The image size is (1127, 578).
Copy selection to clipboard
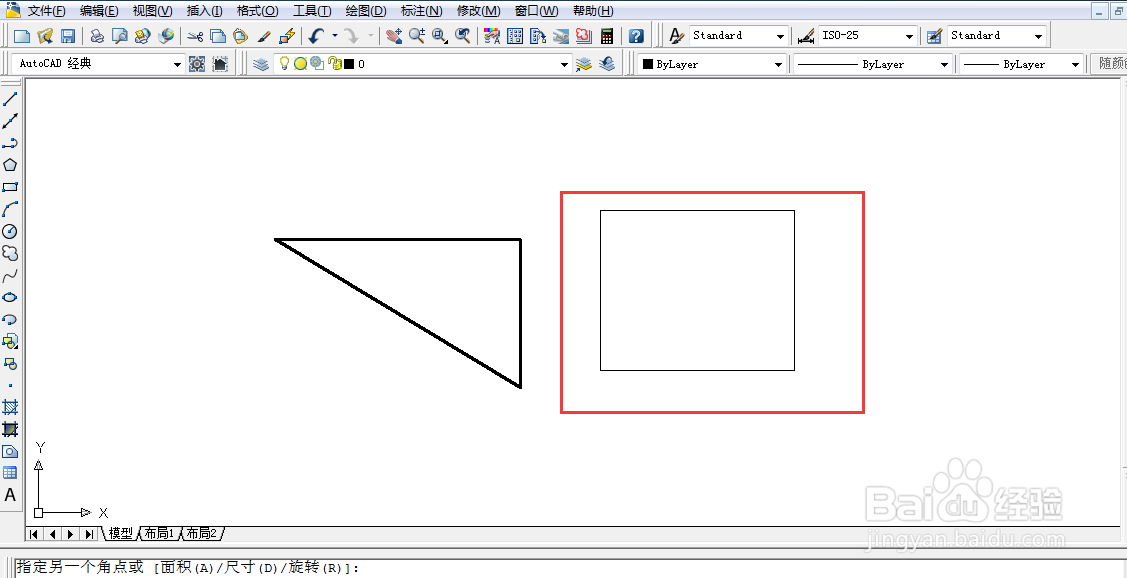[217, 36]
